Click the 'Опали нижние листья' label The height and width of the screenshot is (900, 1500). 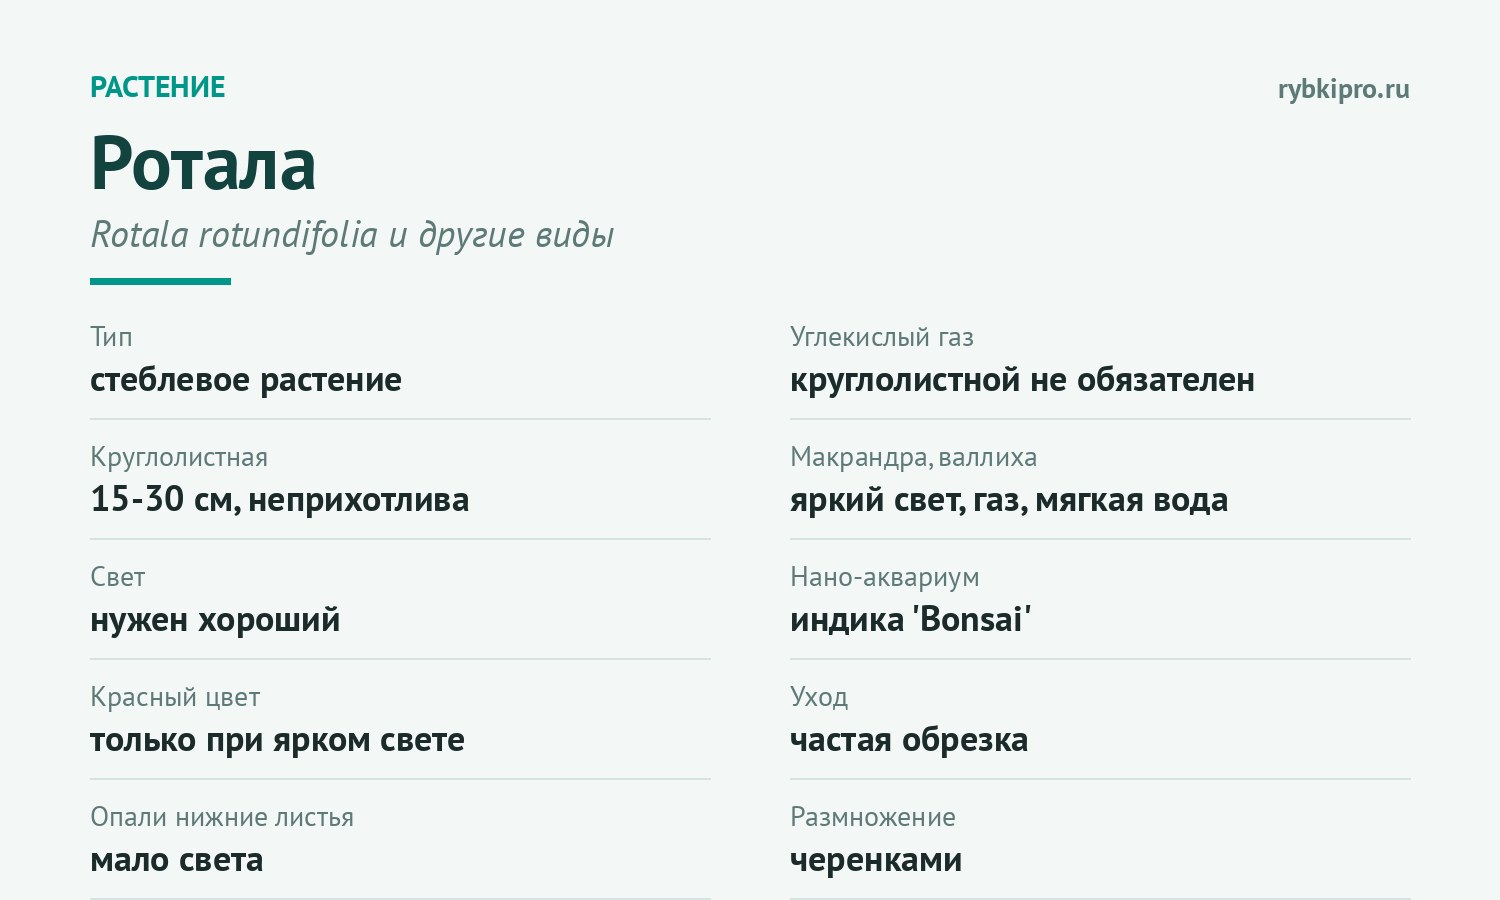coord(222,817)
